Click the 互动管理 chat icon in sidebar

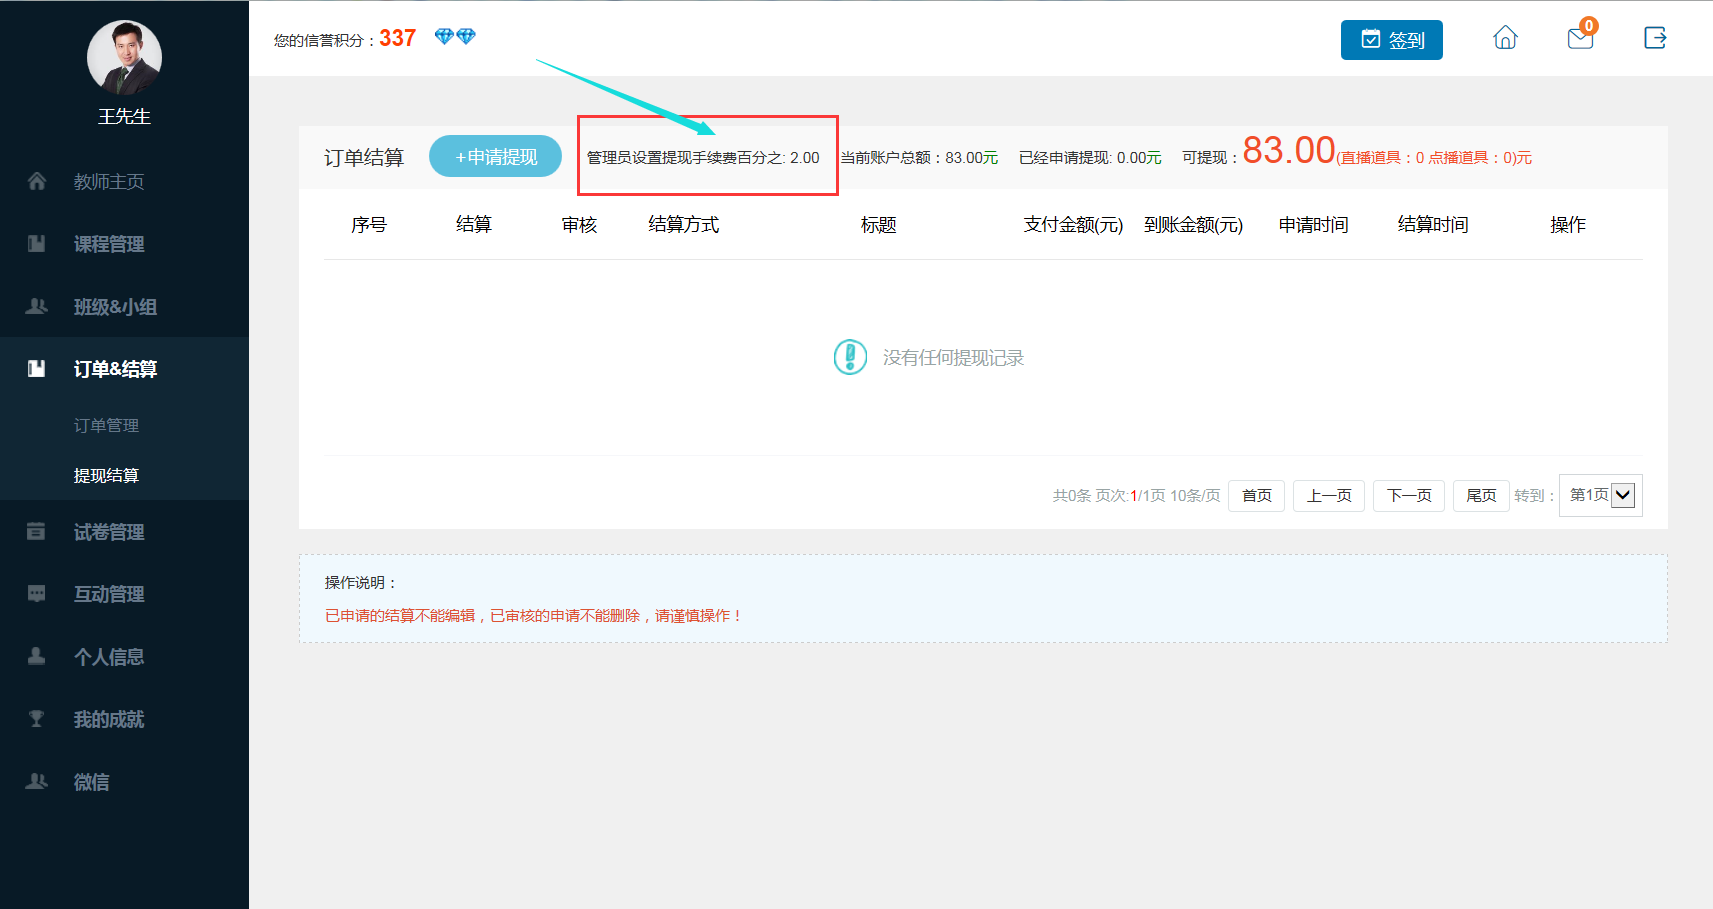[37, 594]
